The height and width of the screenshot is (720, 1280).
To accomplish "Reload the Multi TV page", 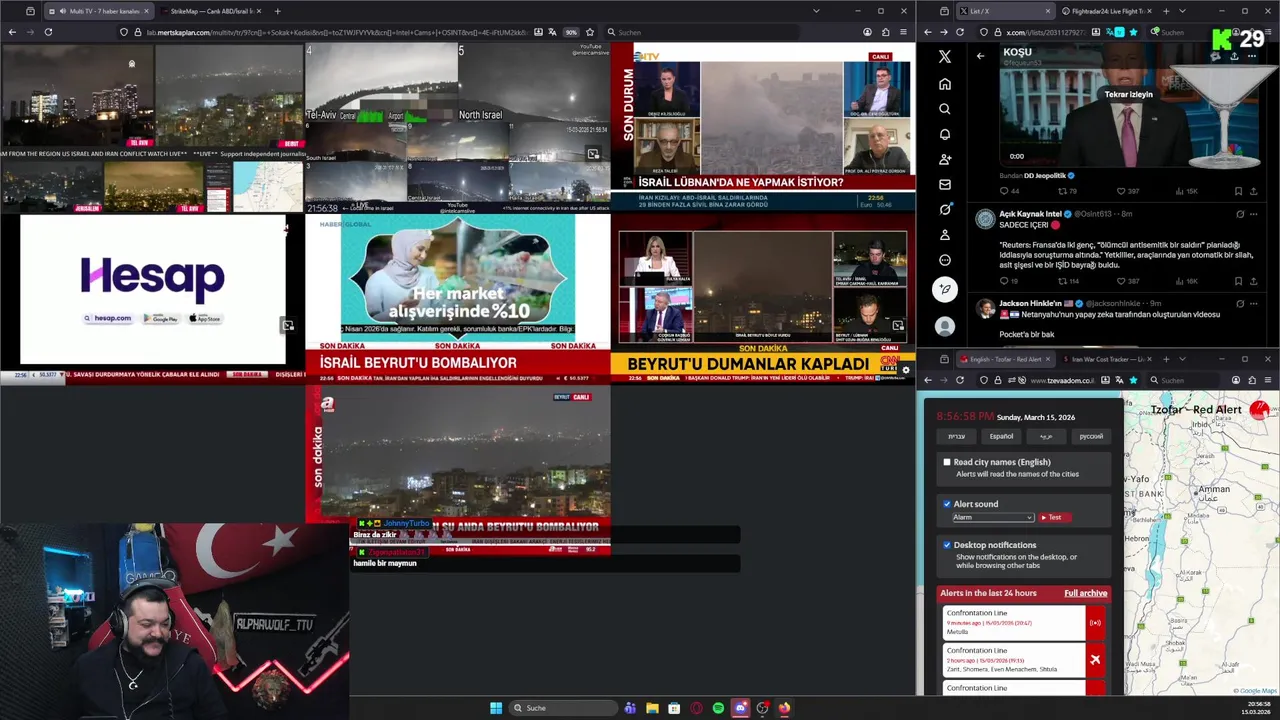I will [x=48, y=32].
